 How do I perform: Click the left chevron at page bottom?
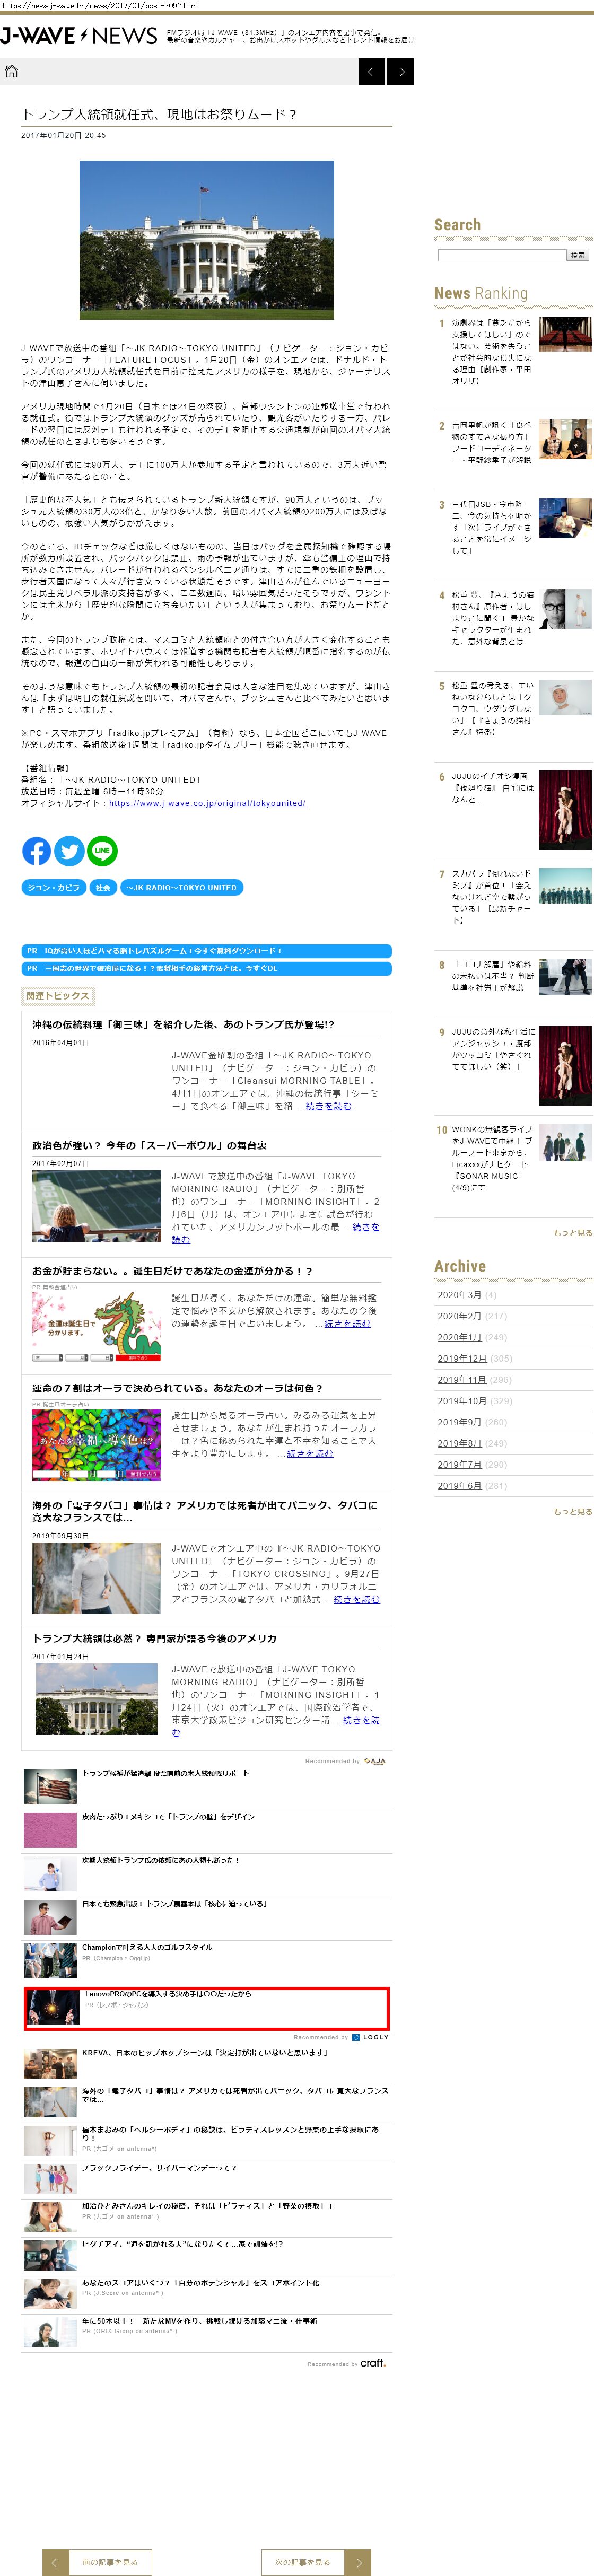coord(56,2561)
